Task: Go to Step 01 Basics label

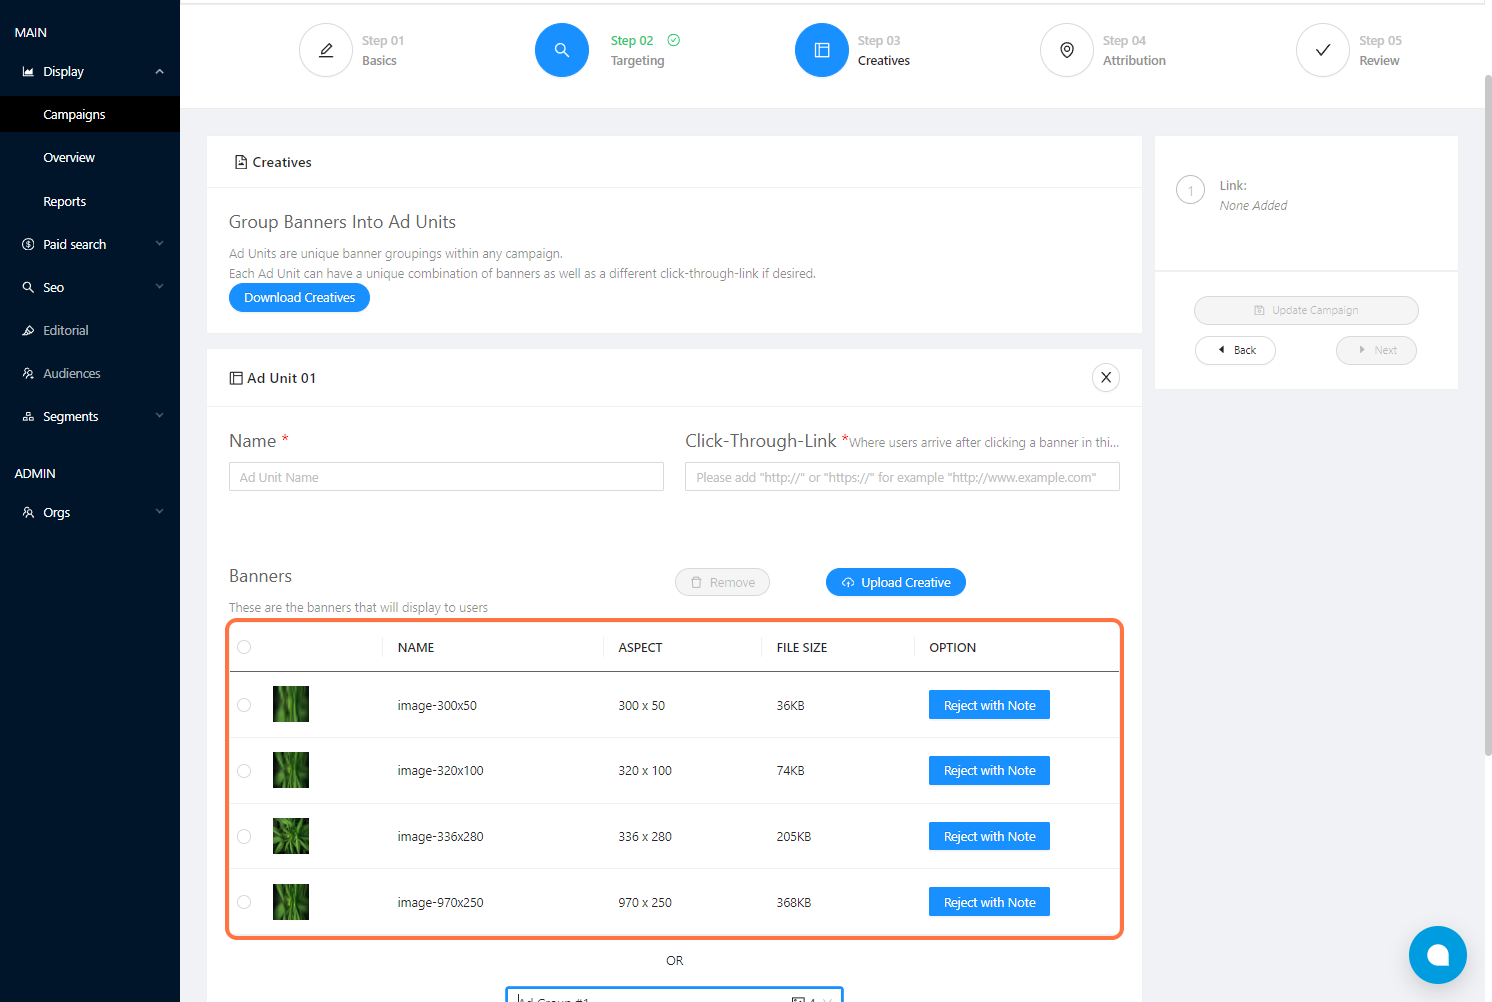Action: pos(383,51)
